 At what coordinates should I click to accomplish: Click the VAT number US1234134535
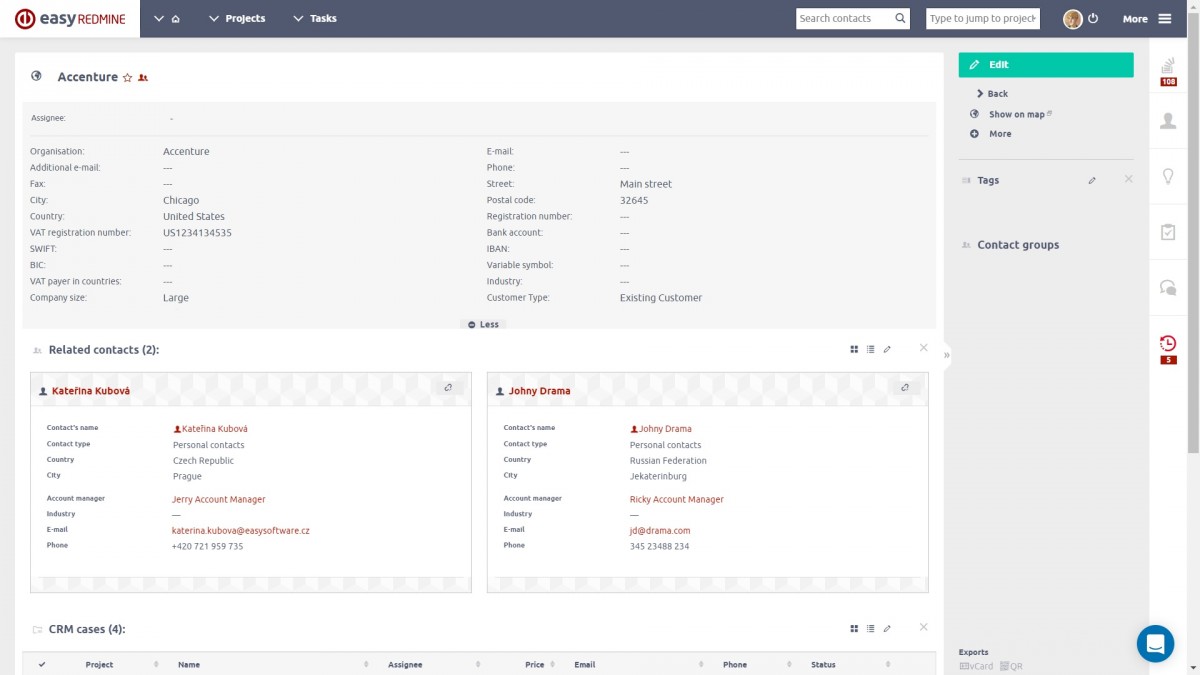click(198, 233)
